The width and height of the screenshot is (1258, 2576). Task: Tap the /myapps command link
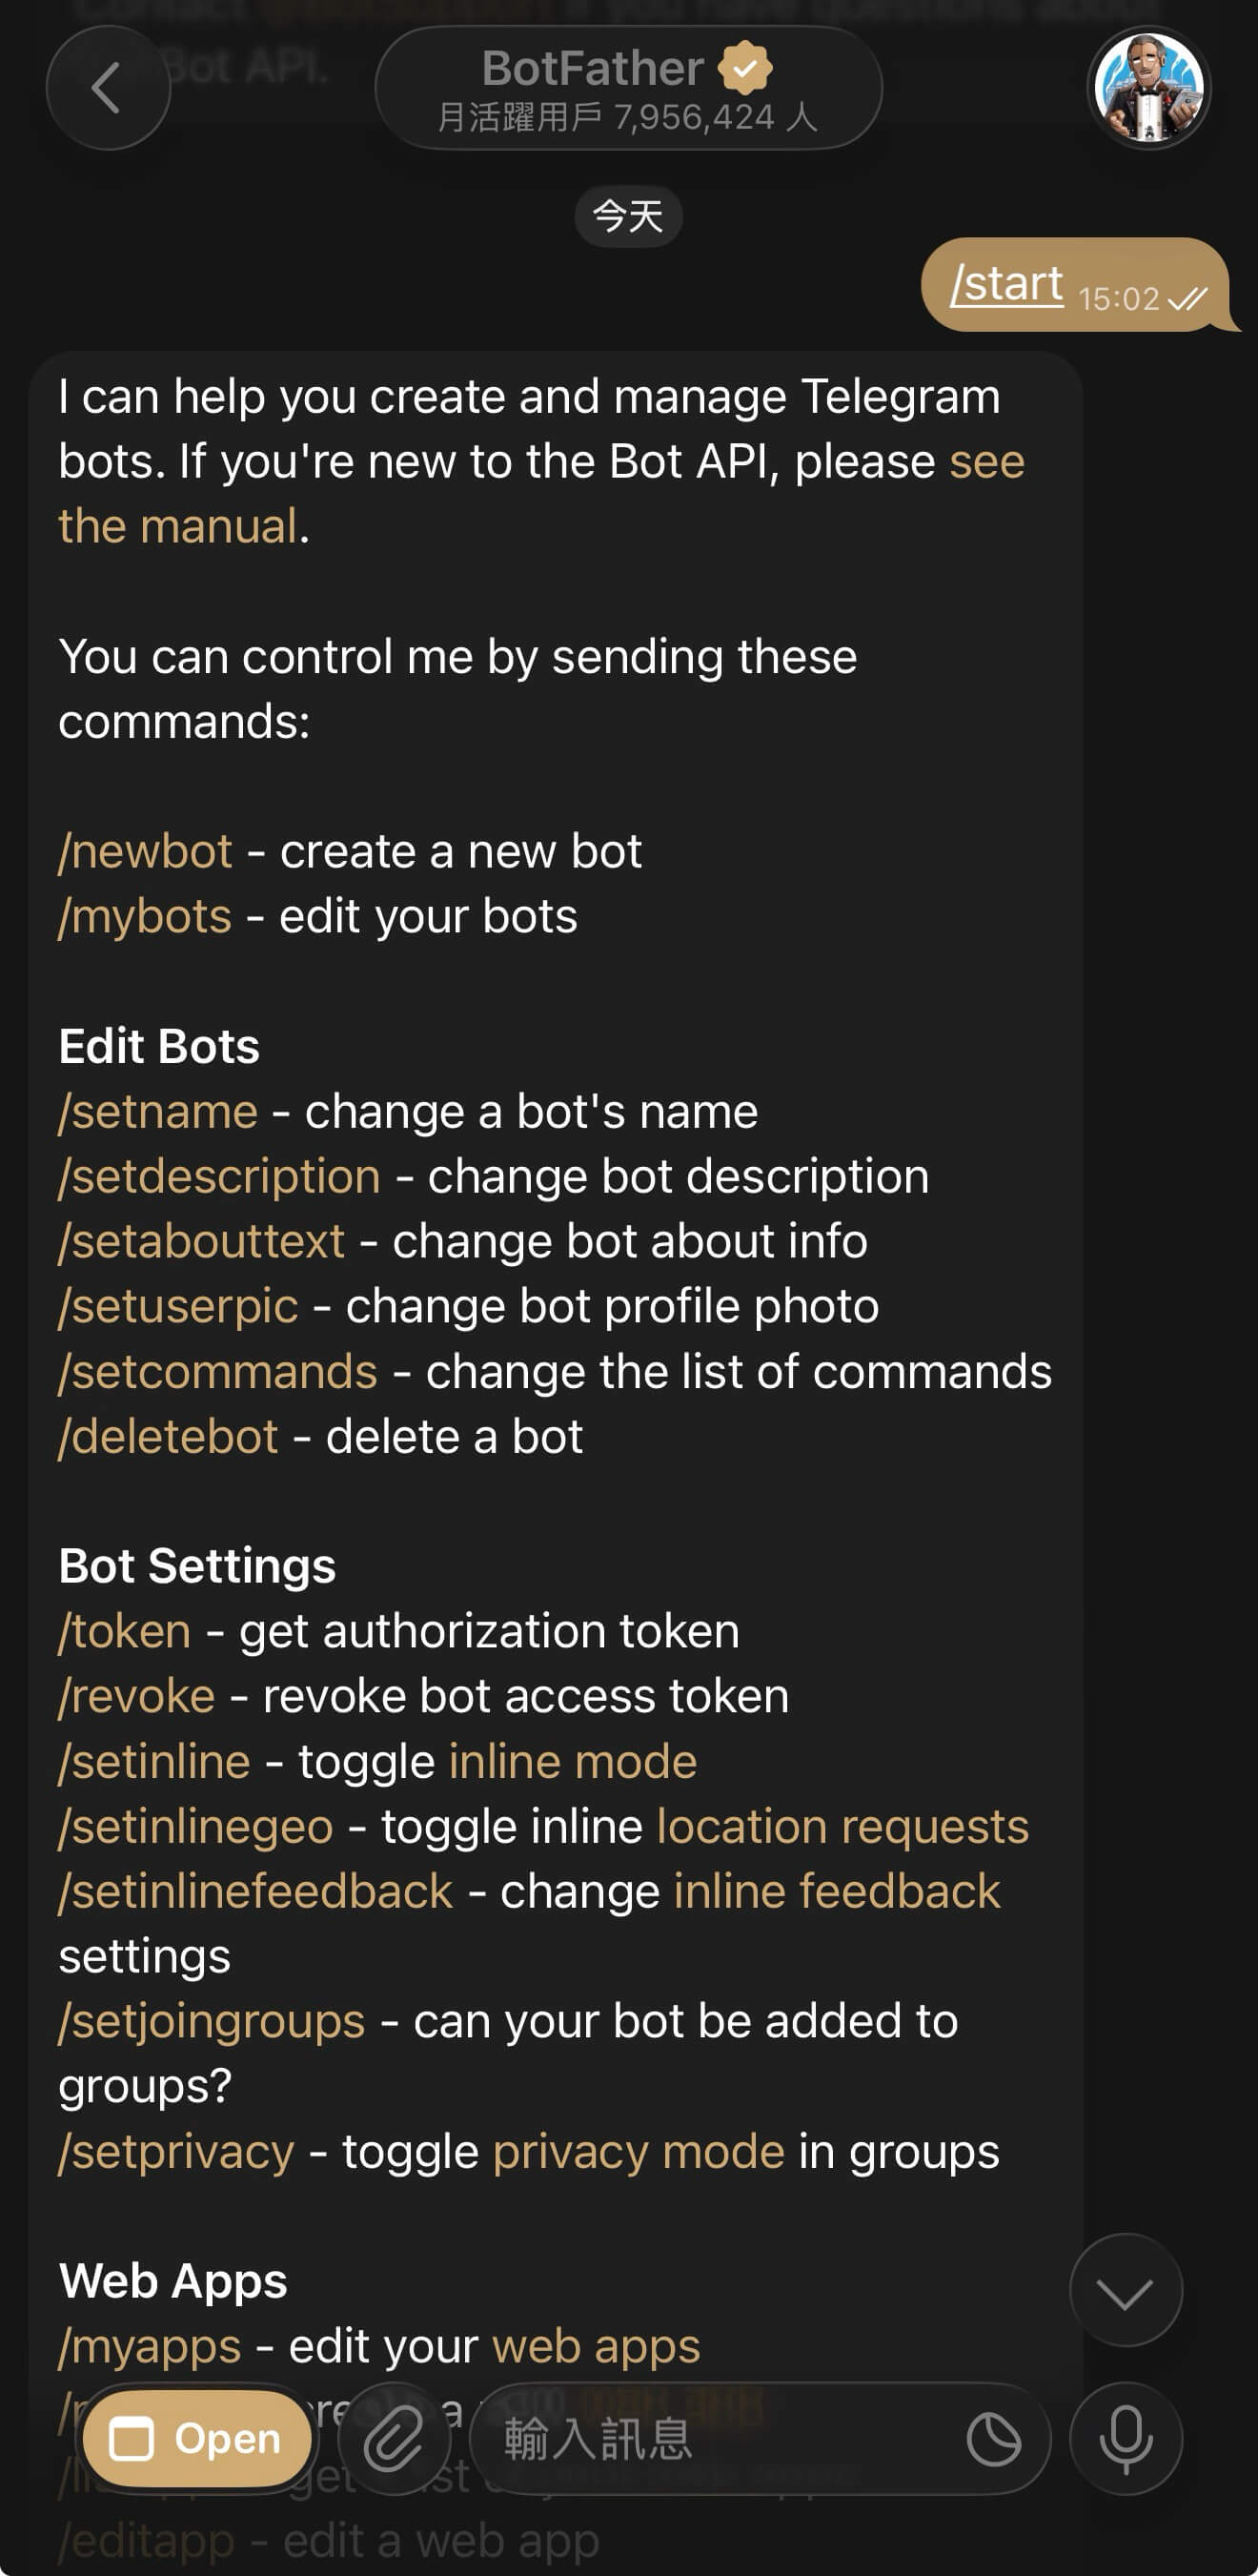pos(150,2347)
